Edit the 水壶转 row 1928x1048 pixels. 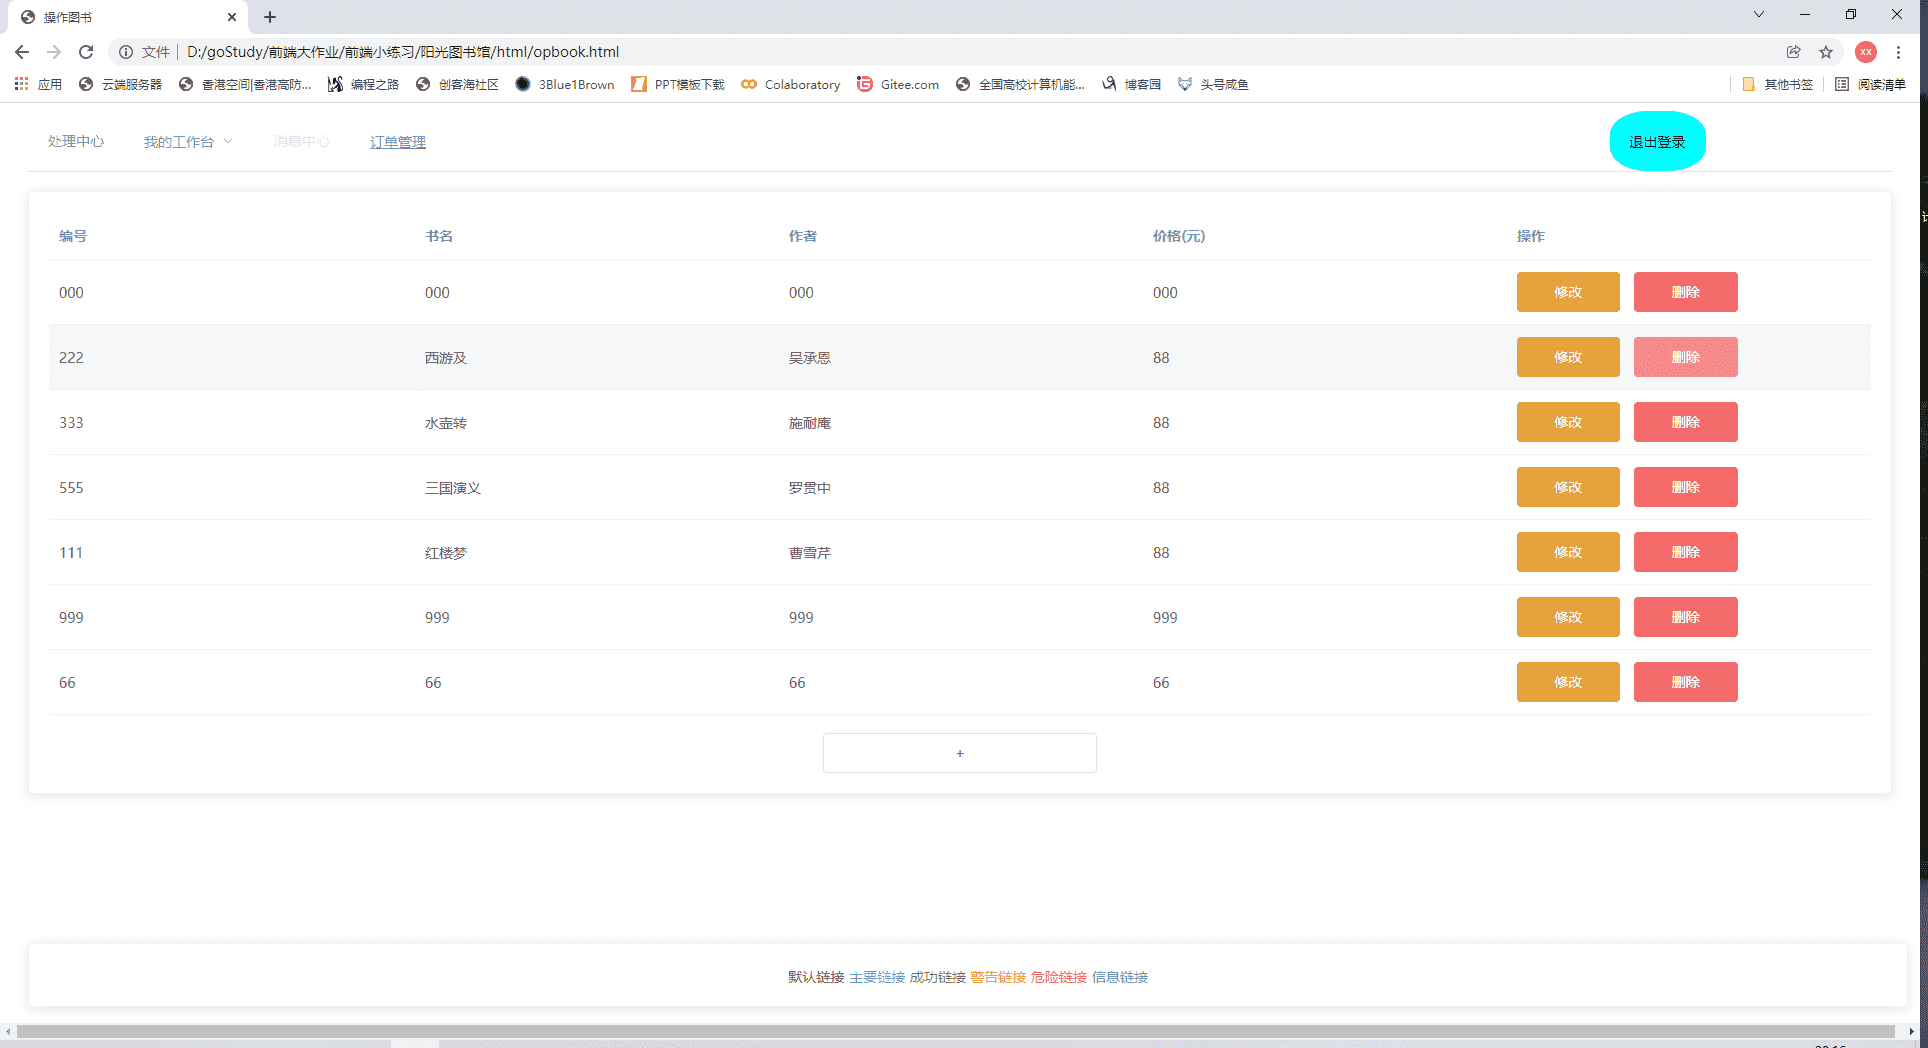[1568, 422]
